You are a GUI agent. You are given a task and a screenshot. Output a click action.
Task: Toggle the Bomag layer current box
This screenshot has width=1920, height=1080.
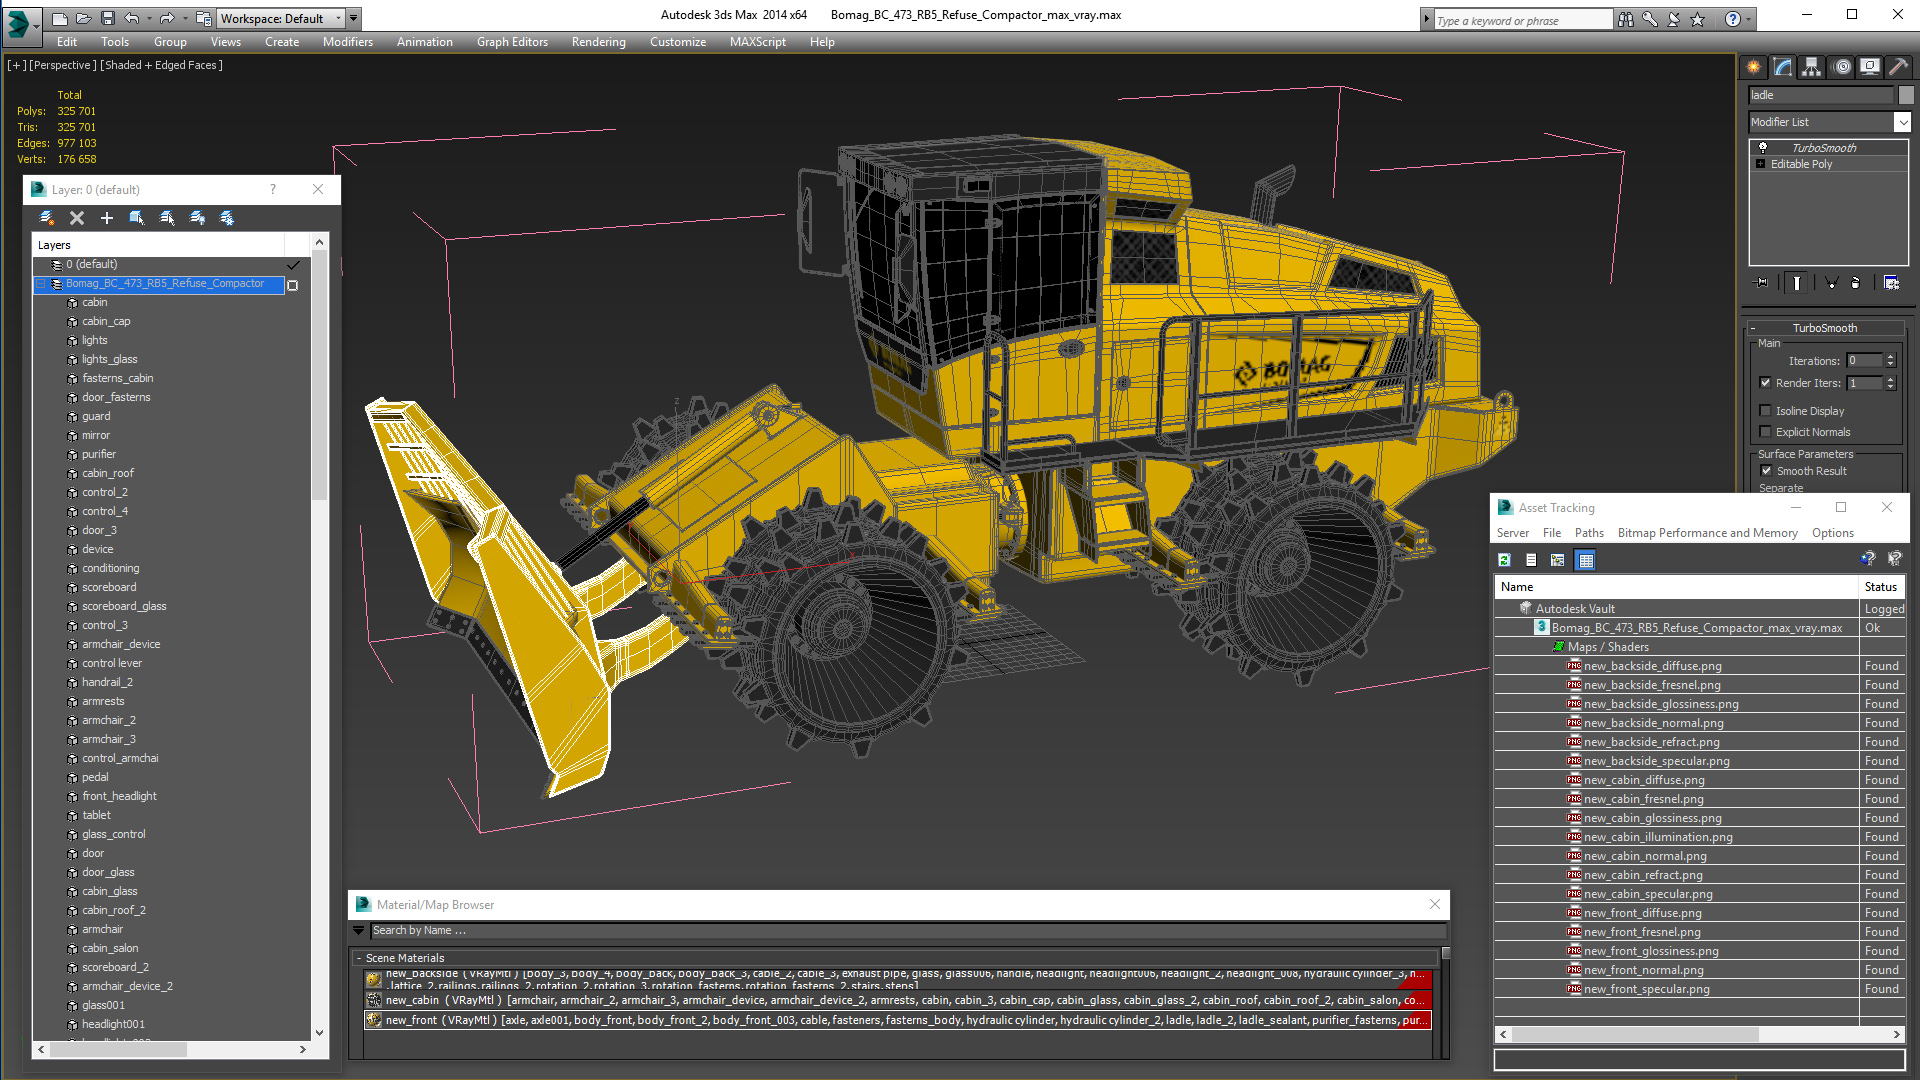(x=293, y=285)
